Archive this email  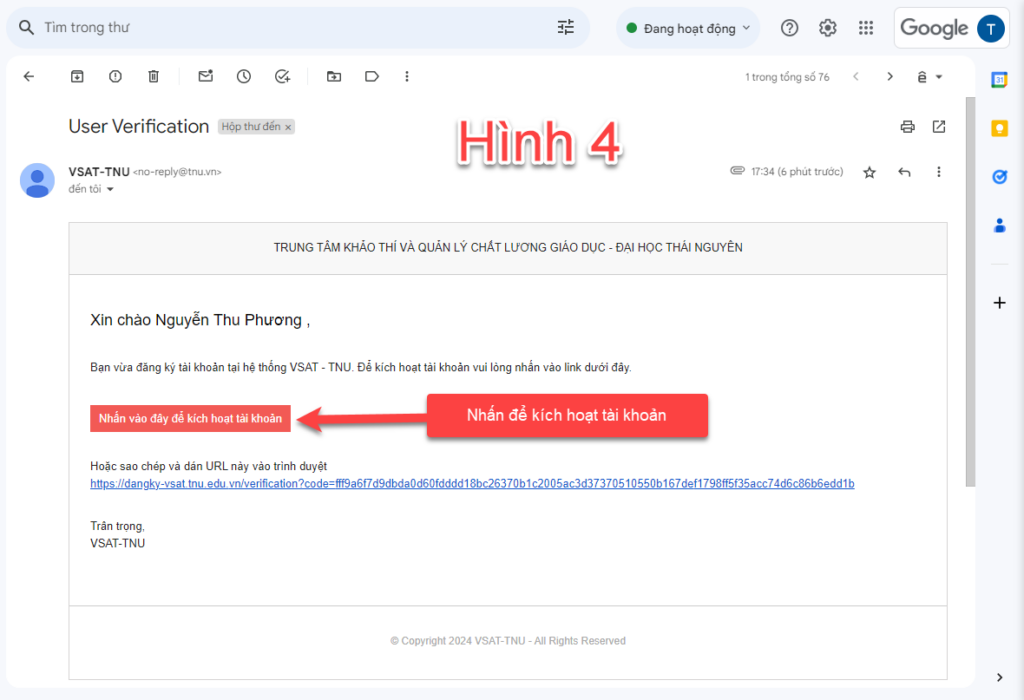point(77,76)
